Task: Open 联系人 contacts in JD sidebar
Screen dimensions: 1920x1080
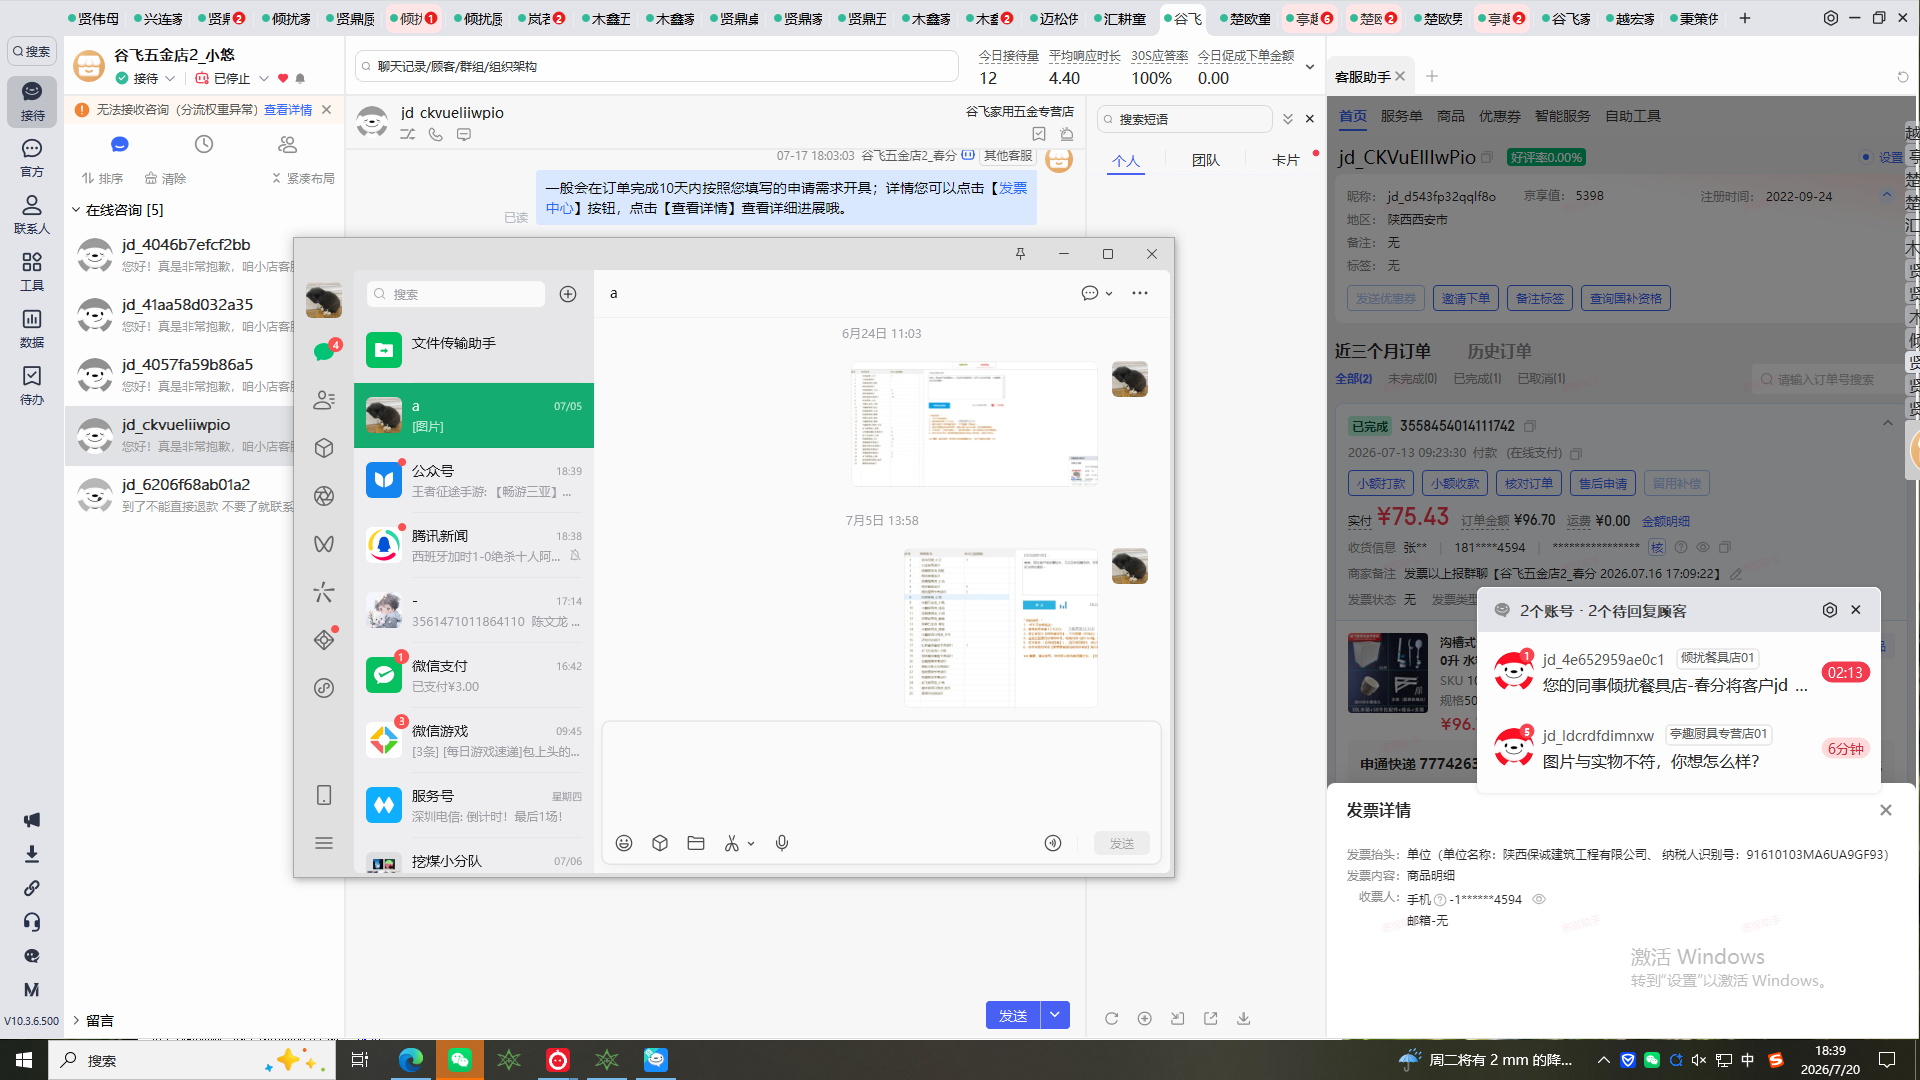Action: [x=32, y=215]
